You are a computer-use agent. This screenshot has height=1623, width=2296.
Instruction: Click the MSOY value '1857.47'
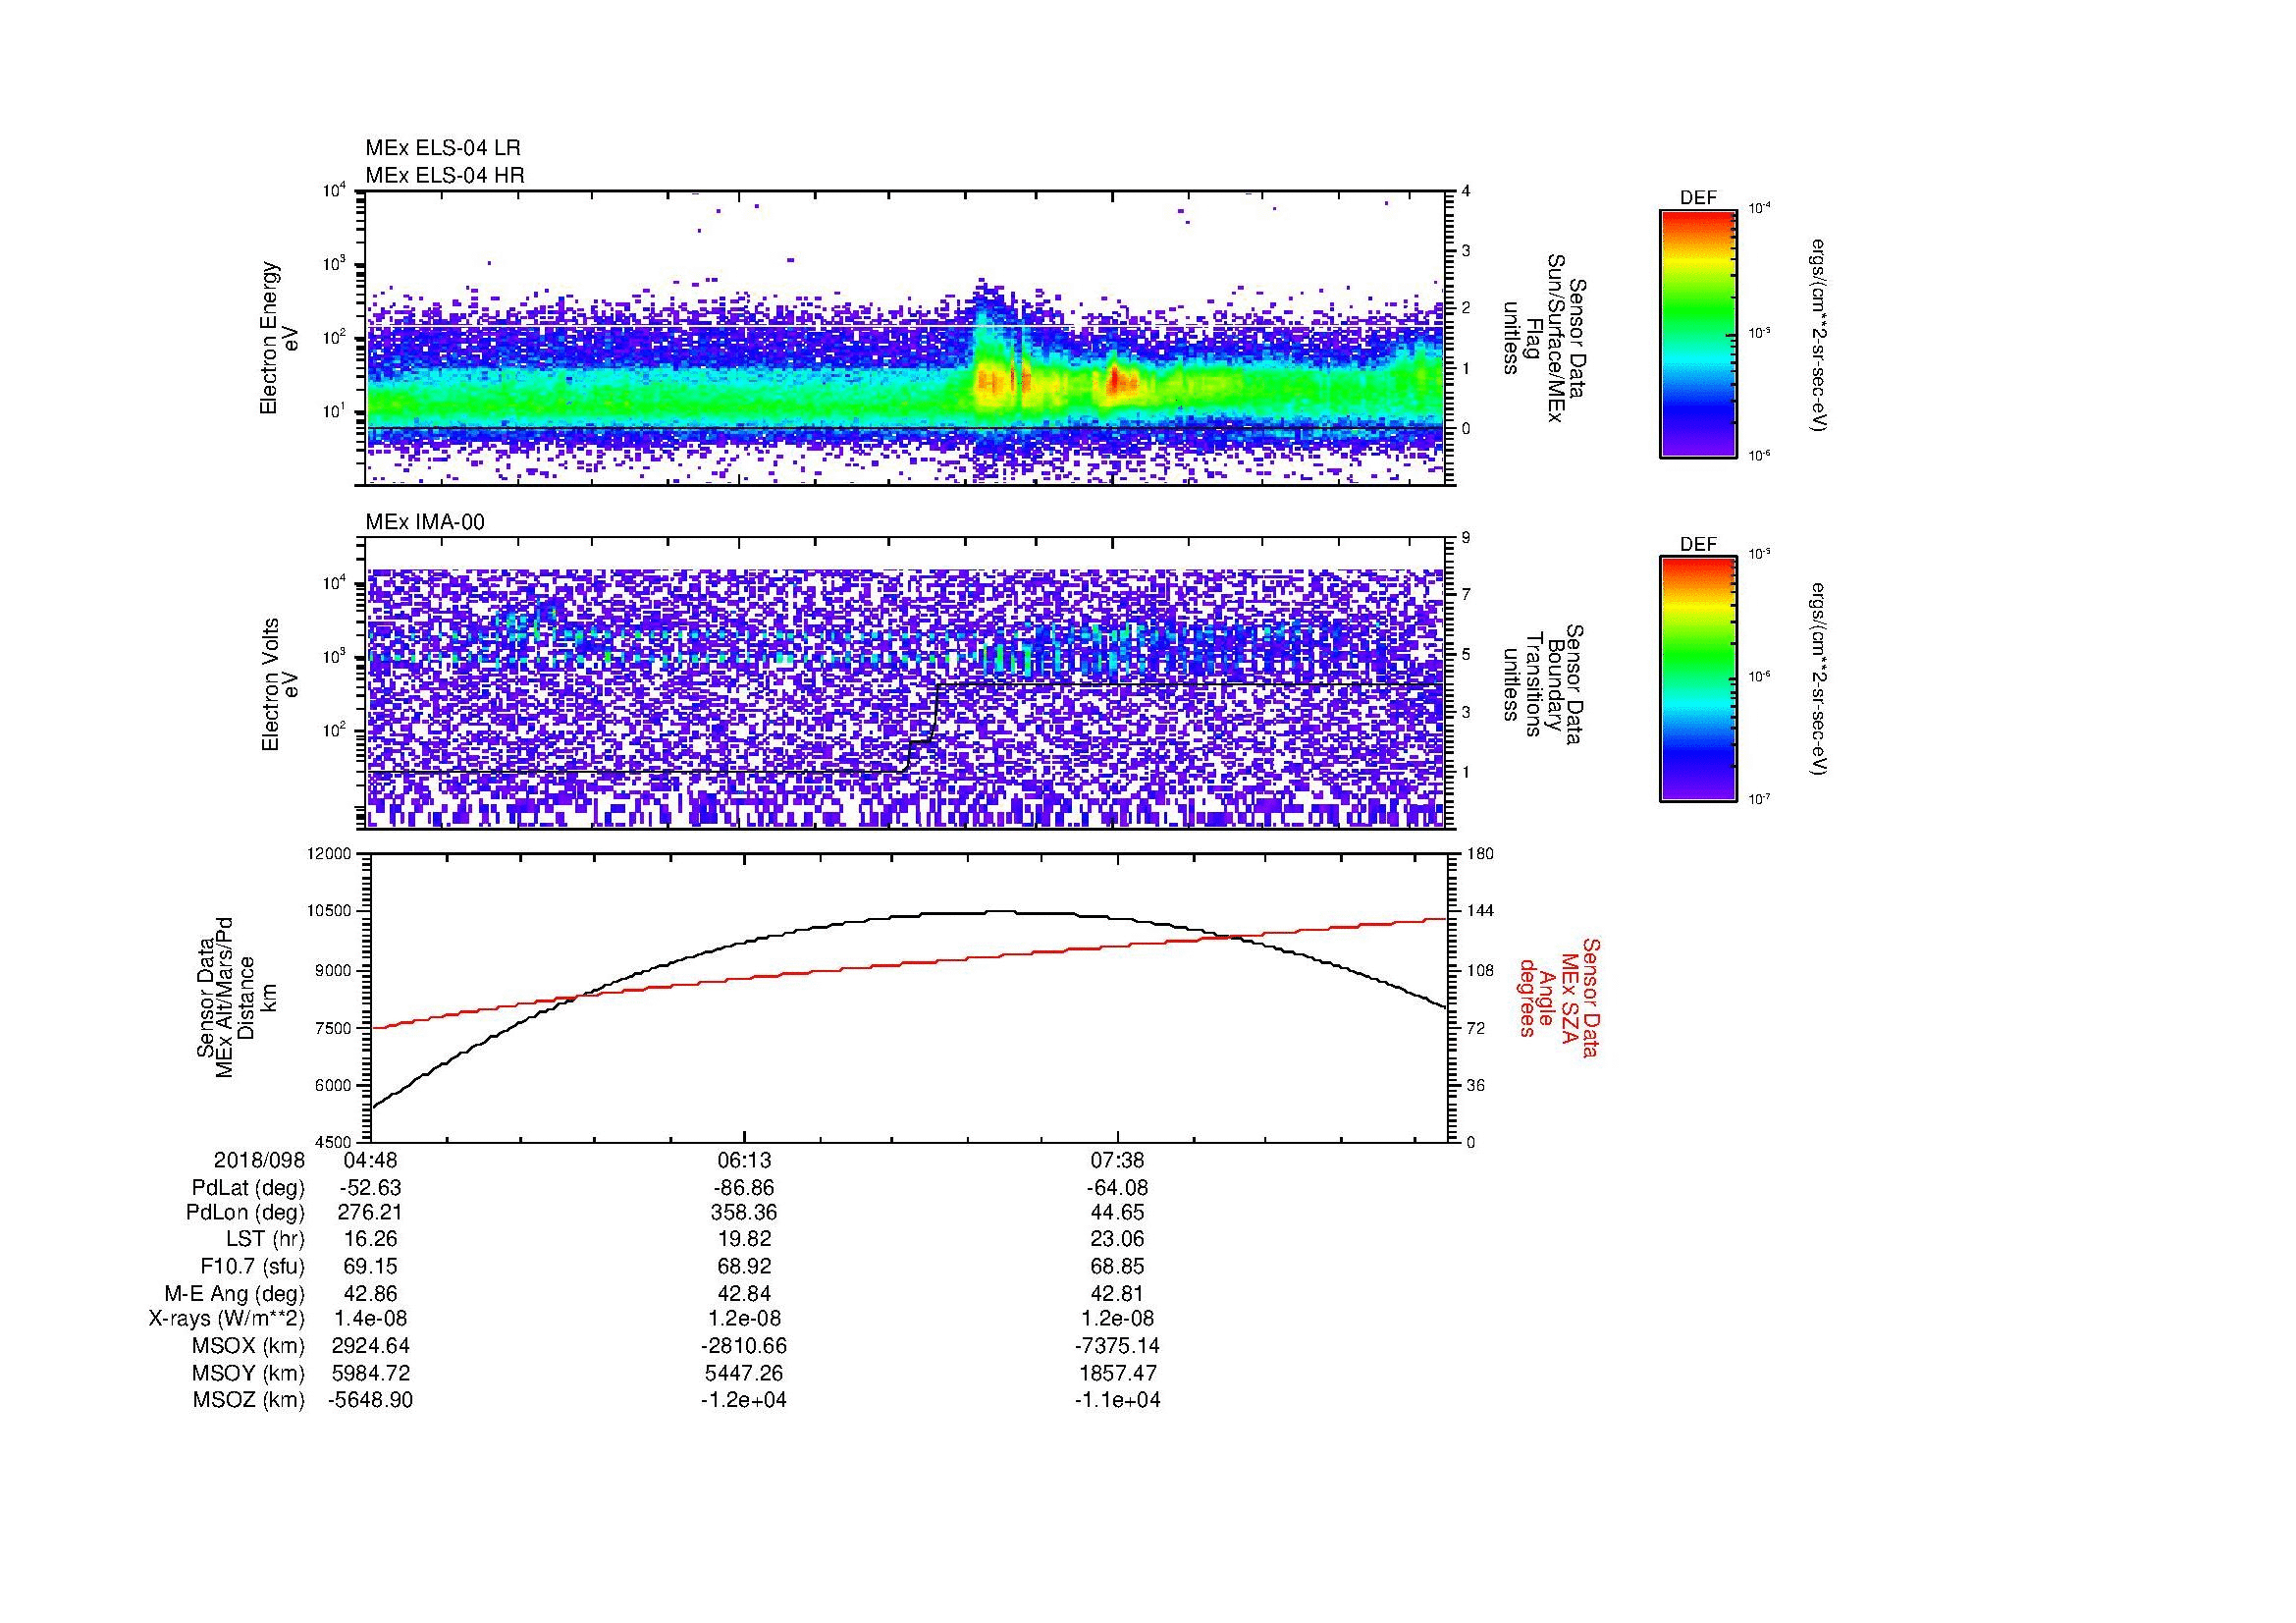1117,1373
